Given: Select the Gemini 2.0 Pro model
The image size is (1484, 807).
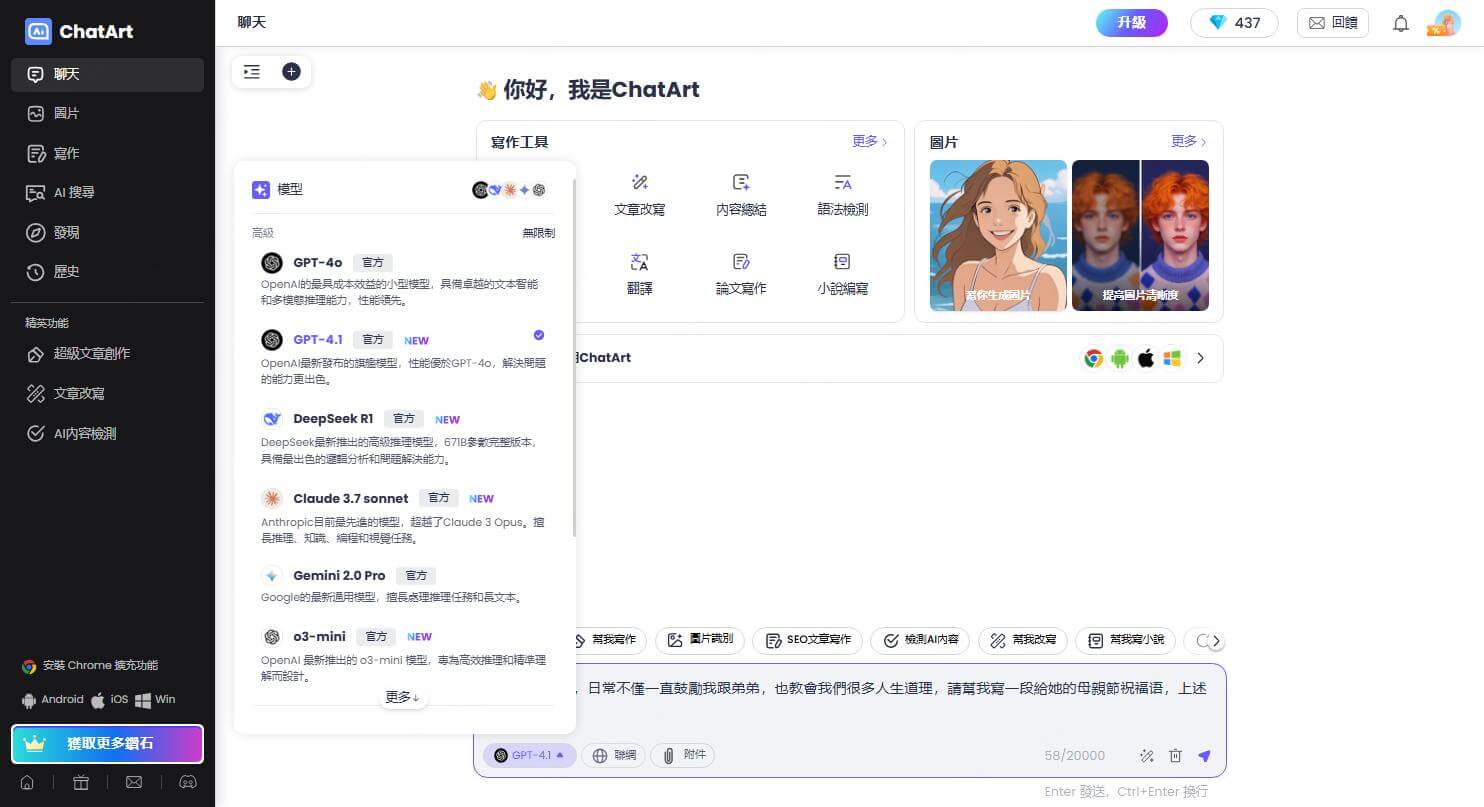Looking at the screenshot, I should pyautogui.click(x=404, y=585).
